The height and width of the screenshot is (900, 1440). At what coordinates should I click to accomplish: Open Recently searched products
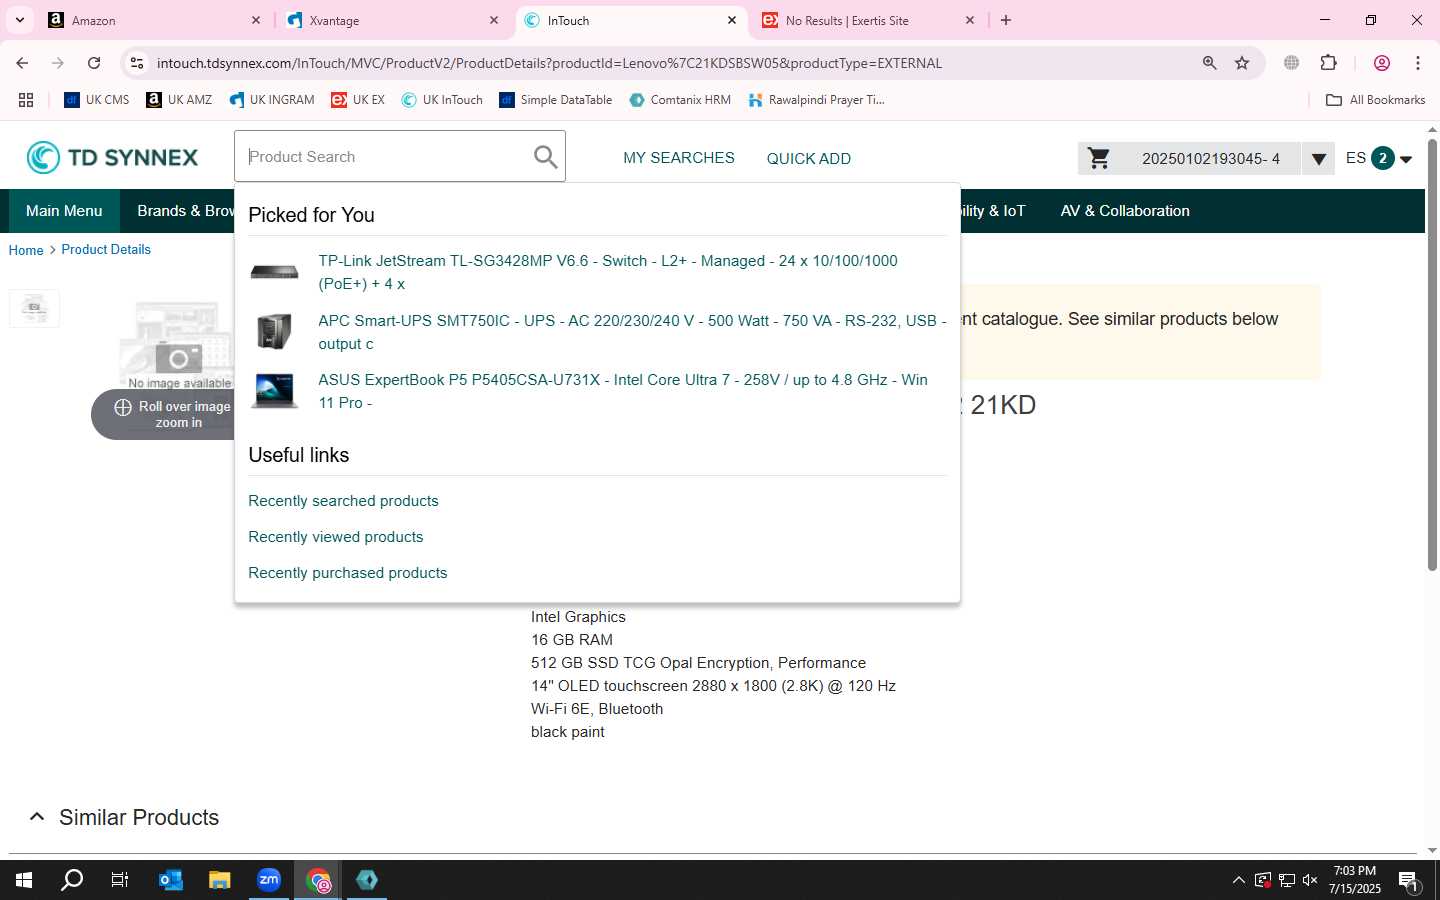(x=343, y=501)
